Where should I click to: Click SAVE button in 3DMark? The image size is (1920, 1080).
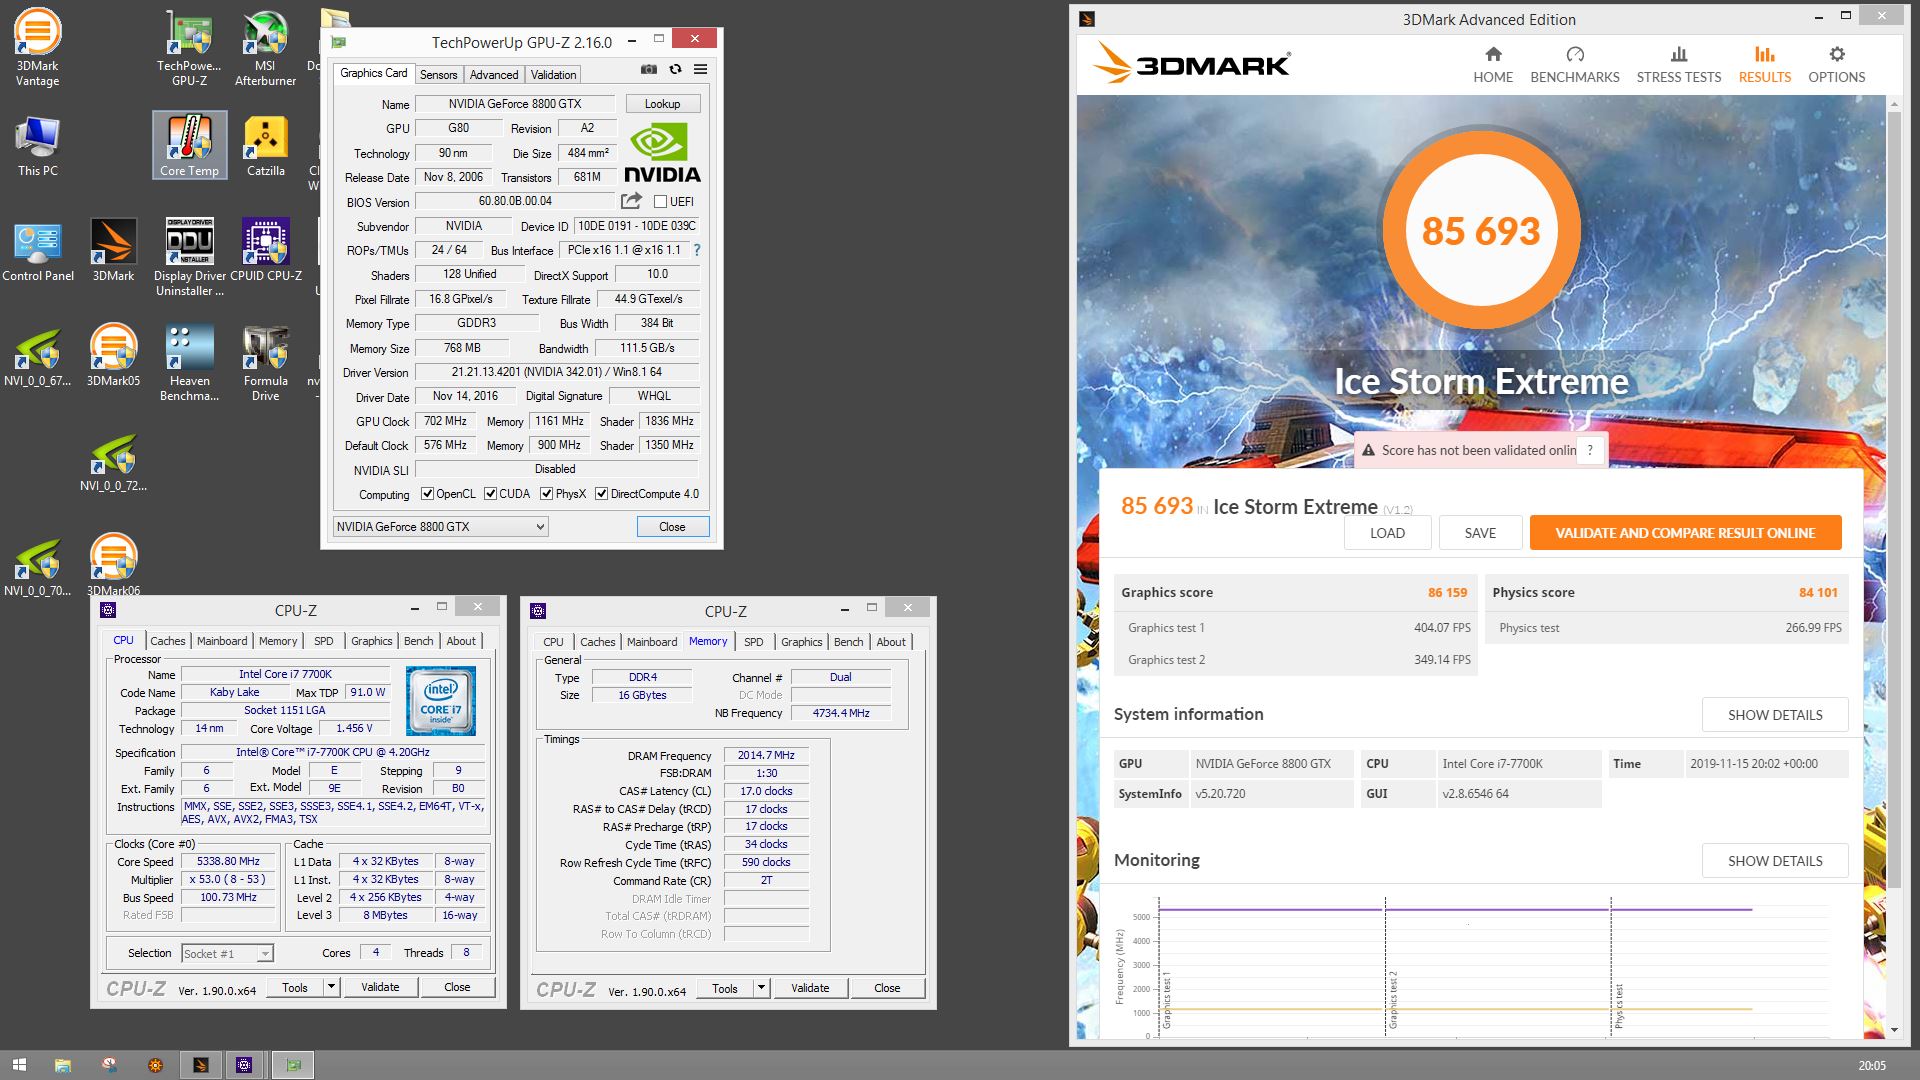click(x=1480, y=533)
